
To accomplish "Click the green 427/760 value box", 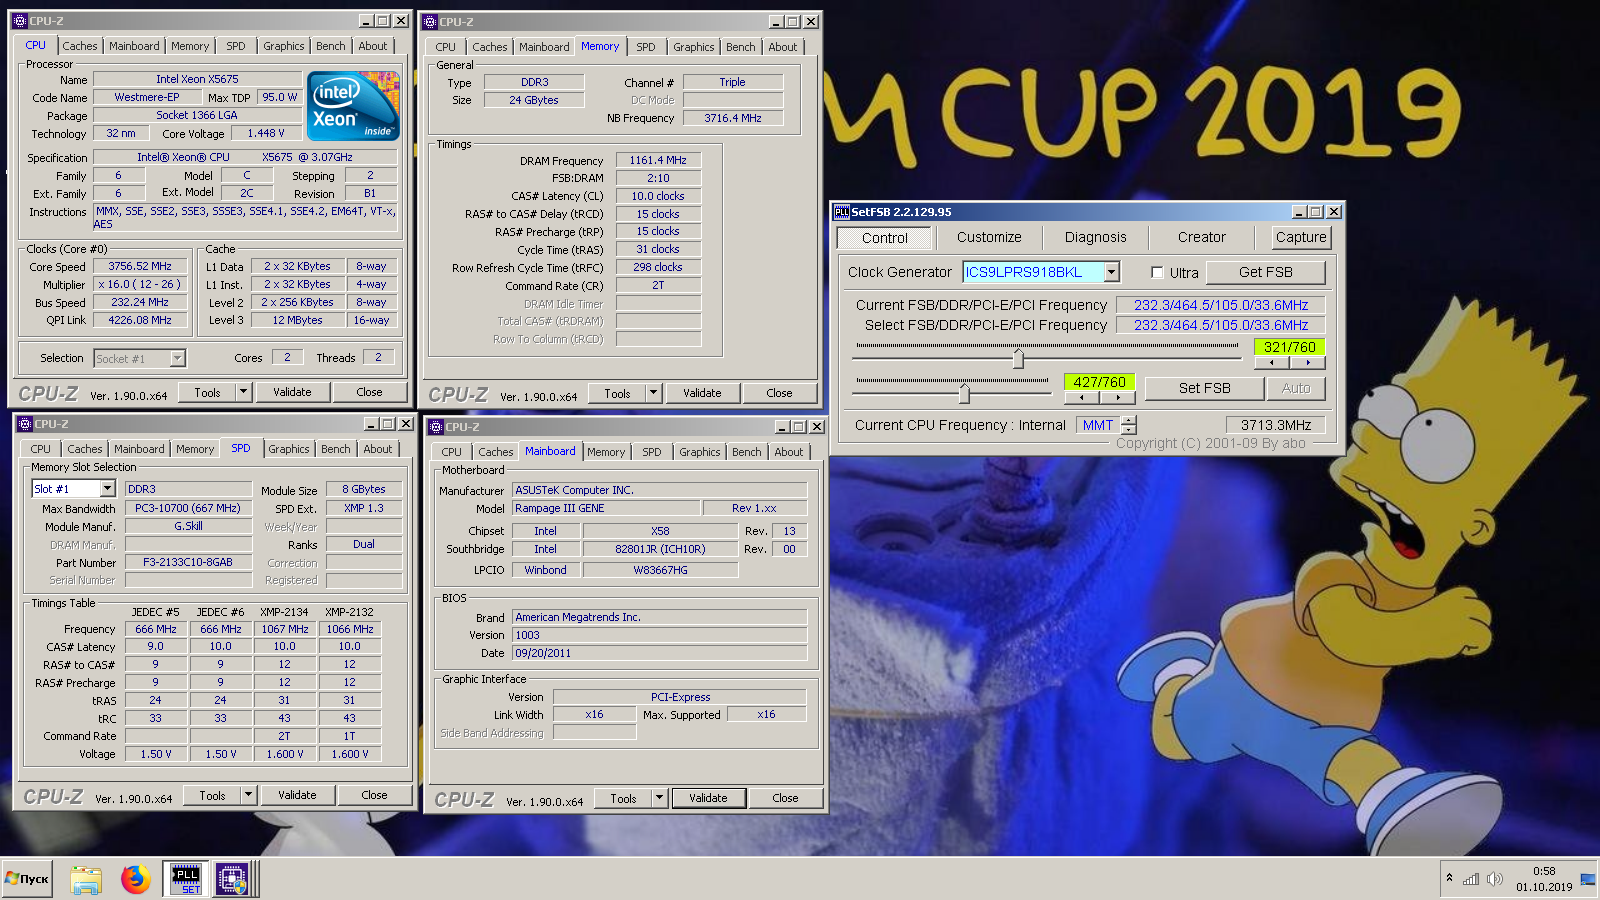I will point(1099,382).
